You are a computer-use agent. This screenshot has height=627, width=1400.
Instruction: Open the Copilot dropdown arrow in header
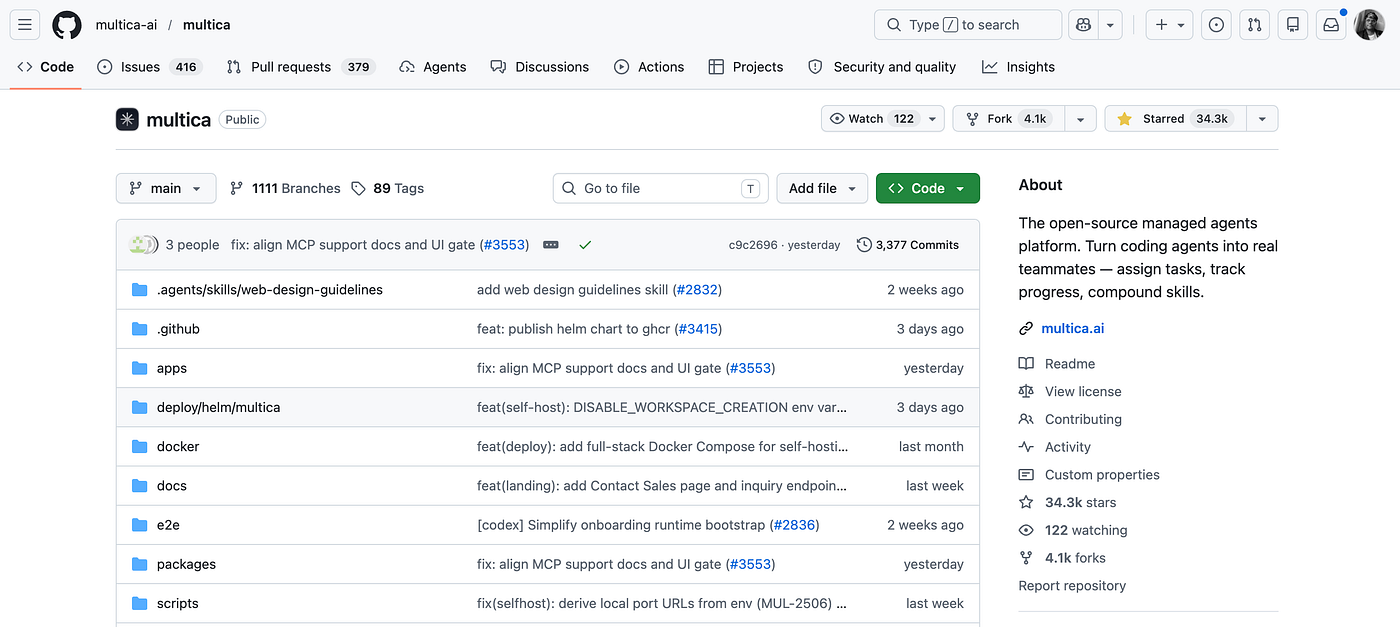click(1110, 25)
